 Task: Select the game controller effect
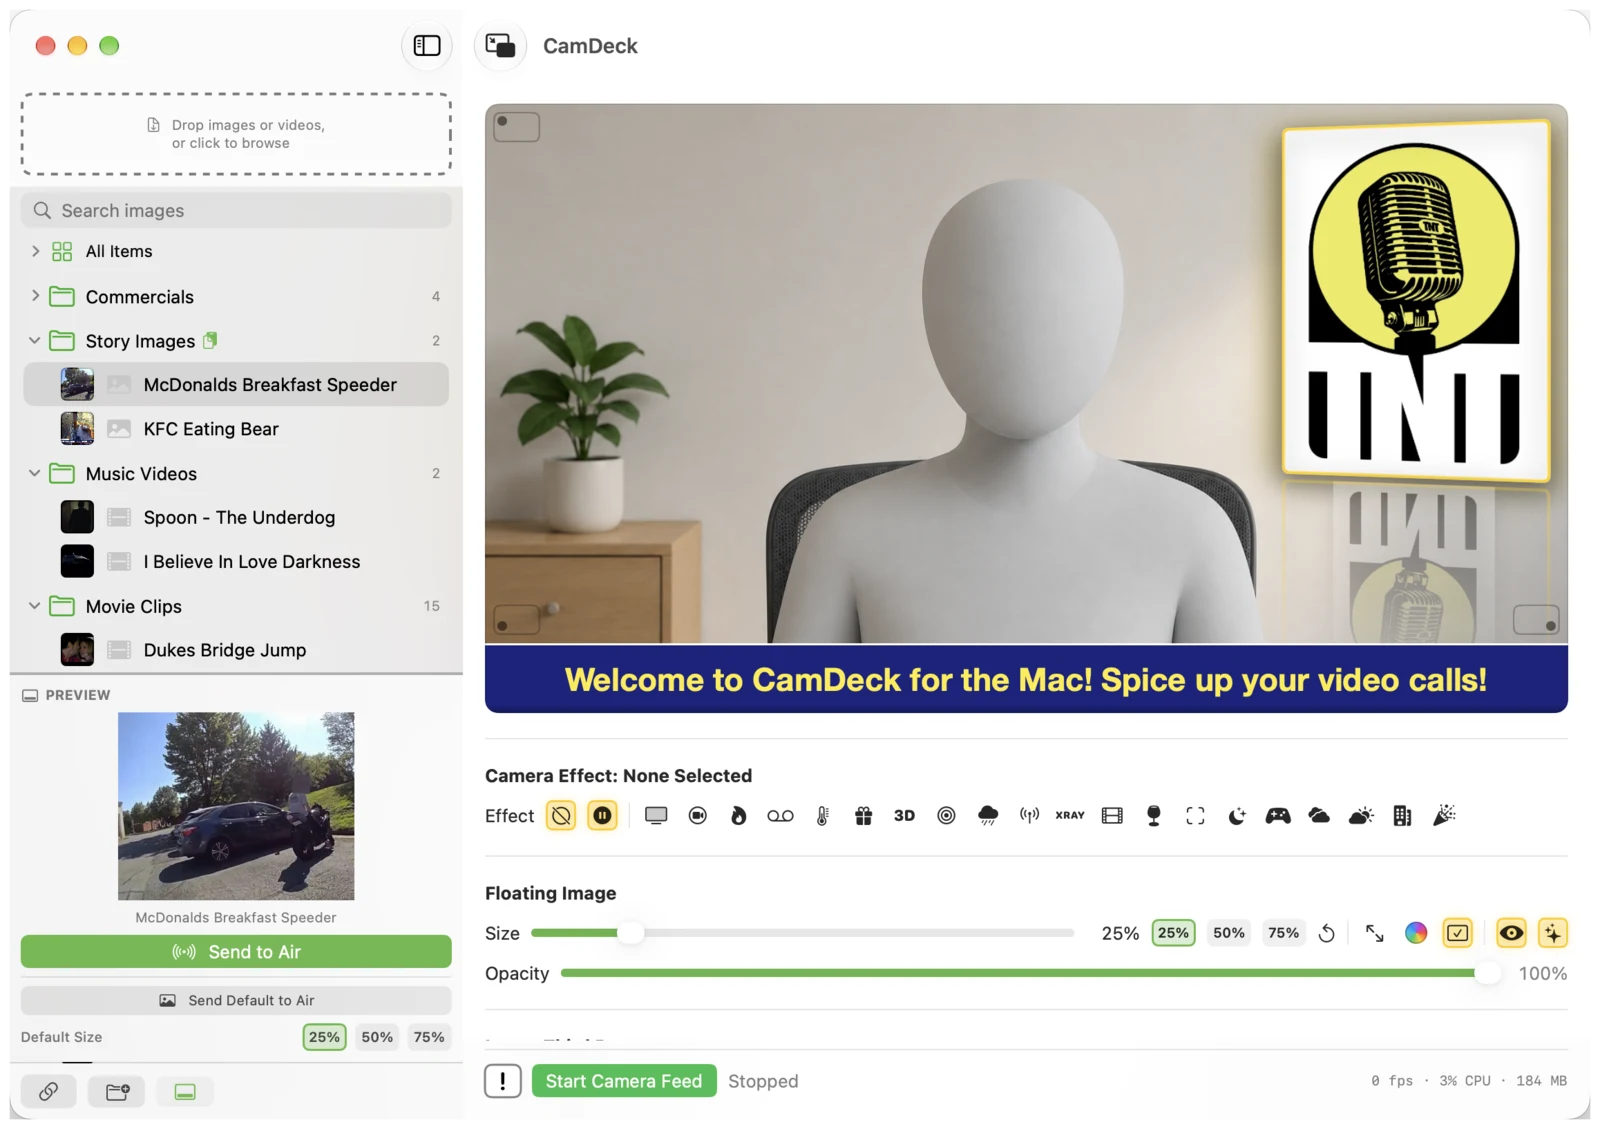pyautogui.click(x=1278, y=816)
